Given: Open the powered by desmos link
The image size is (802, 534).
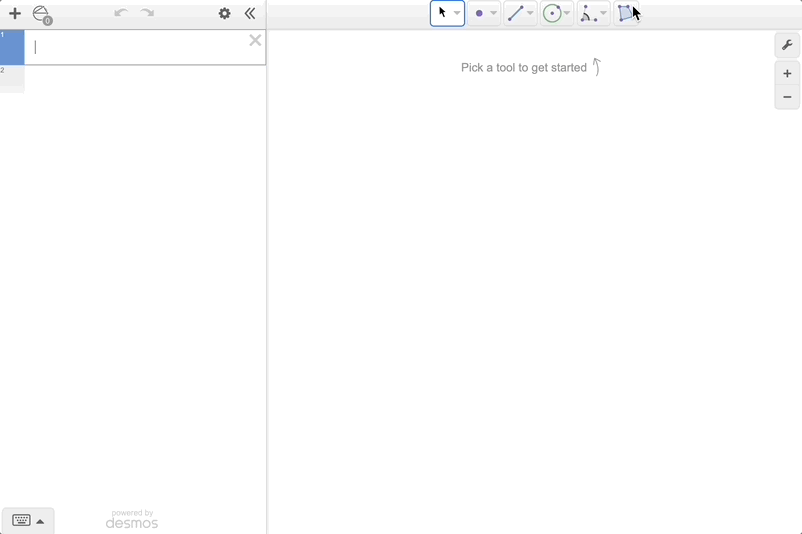Looking at the screenshot, I should coord(132,519).
